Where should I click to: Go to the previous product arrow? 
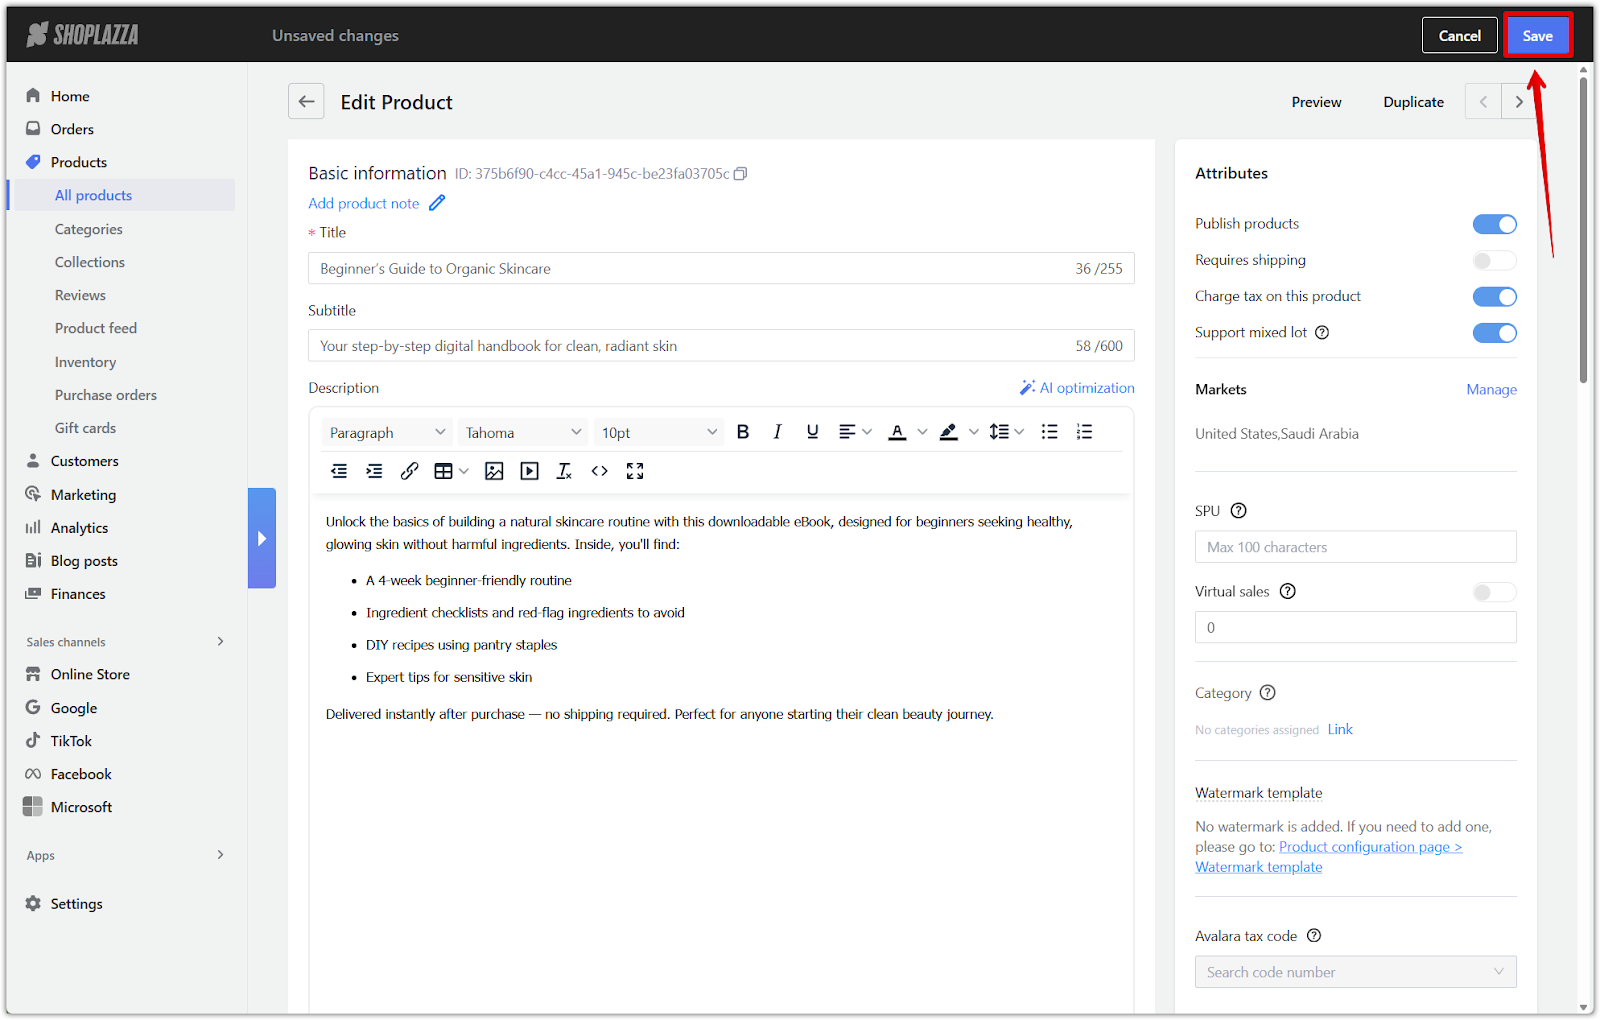[1483, 102]
